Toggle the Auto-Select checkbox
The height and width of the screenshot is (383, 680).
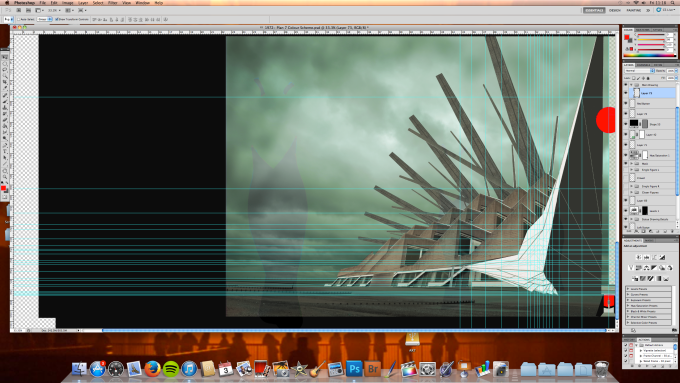coord(19,20)
